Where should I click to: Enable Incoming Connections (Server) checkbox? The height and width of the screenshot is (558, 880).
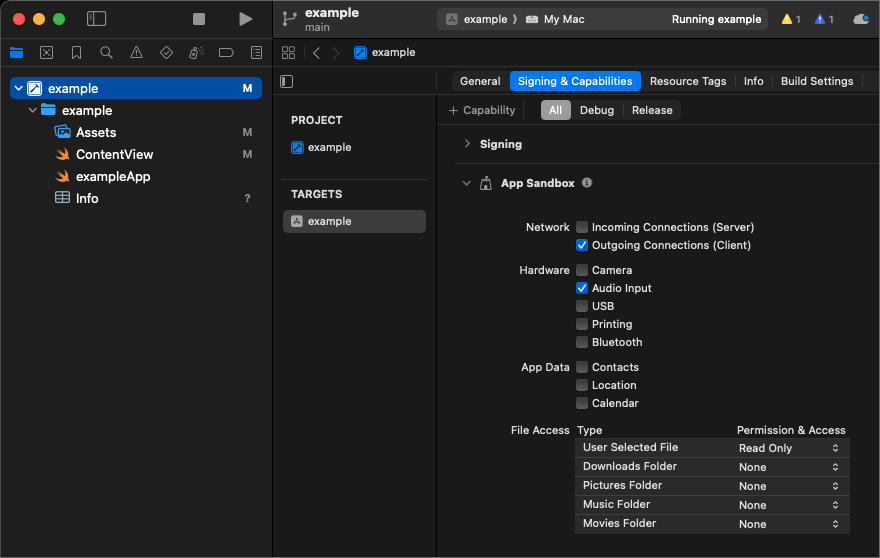point(582,227)
